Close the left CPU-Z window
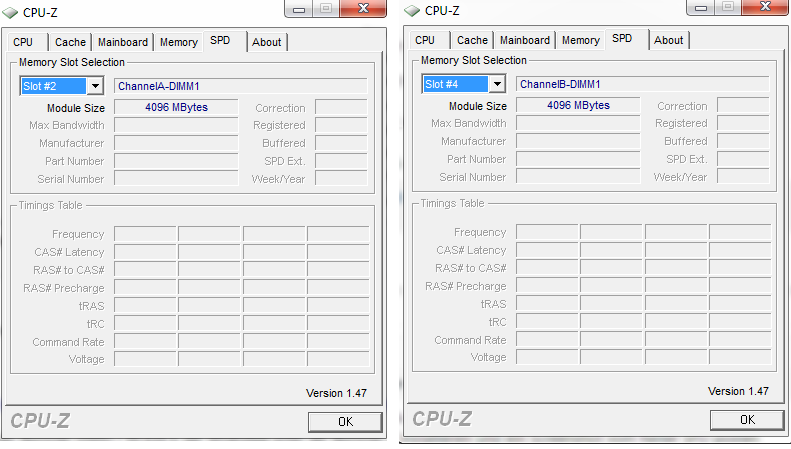Image resolution: width=791 pixels, height=449 pixels. point(363,9)
